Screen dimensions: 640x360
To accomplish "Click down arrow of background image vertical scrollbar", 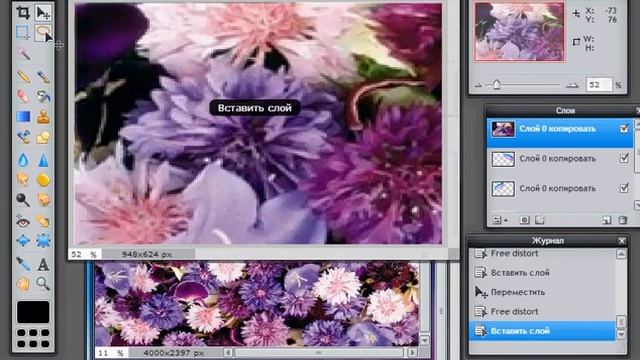I will 424,340.
